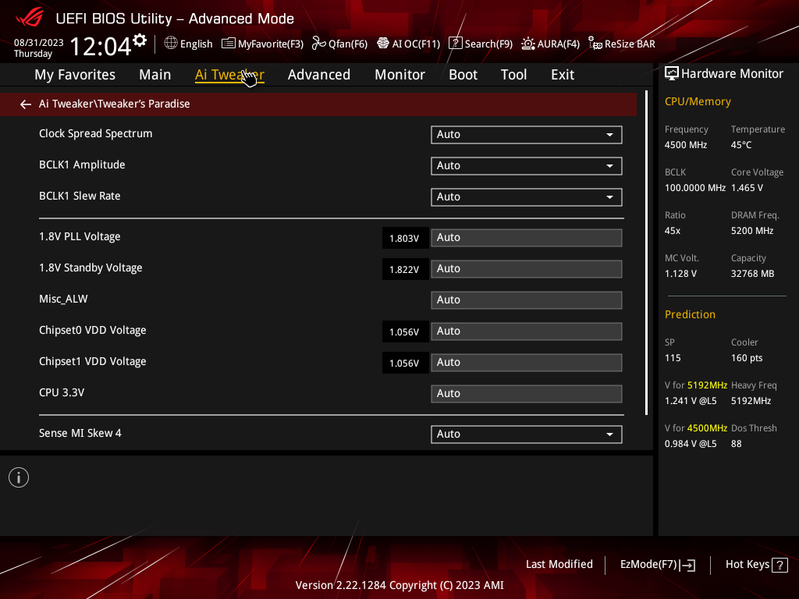Image resolution: width=799 pixels, height=599 pixels.
Task: Switch to the Main tab
Action: 155,75
